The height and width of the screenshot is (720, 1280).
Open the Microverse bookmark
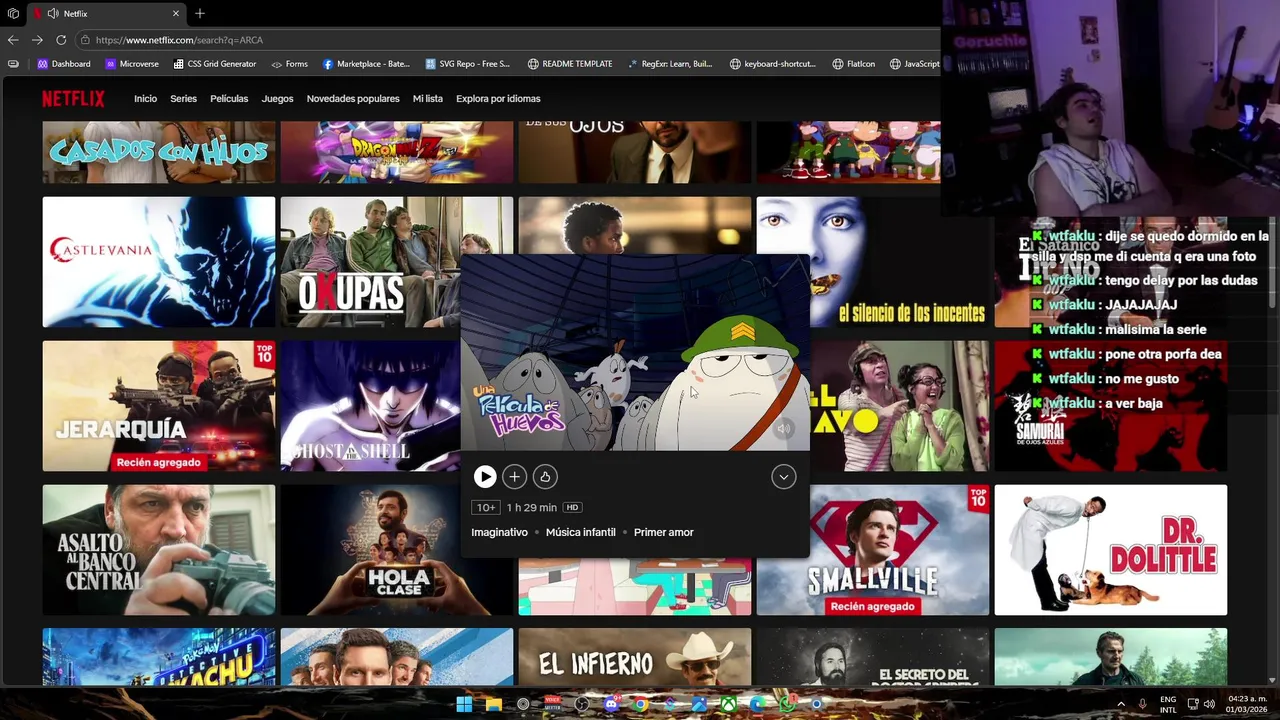click(132, 64)
